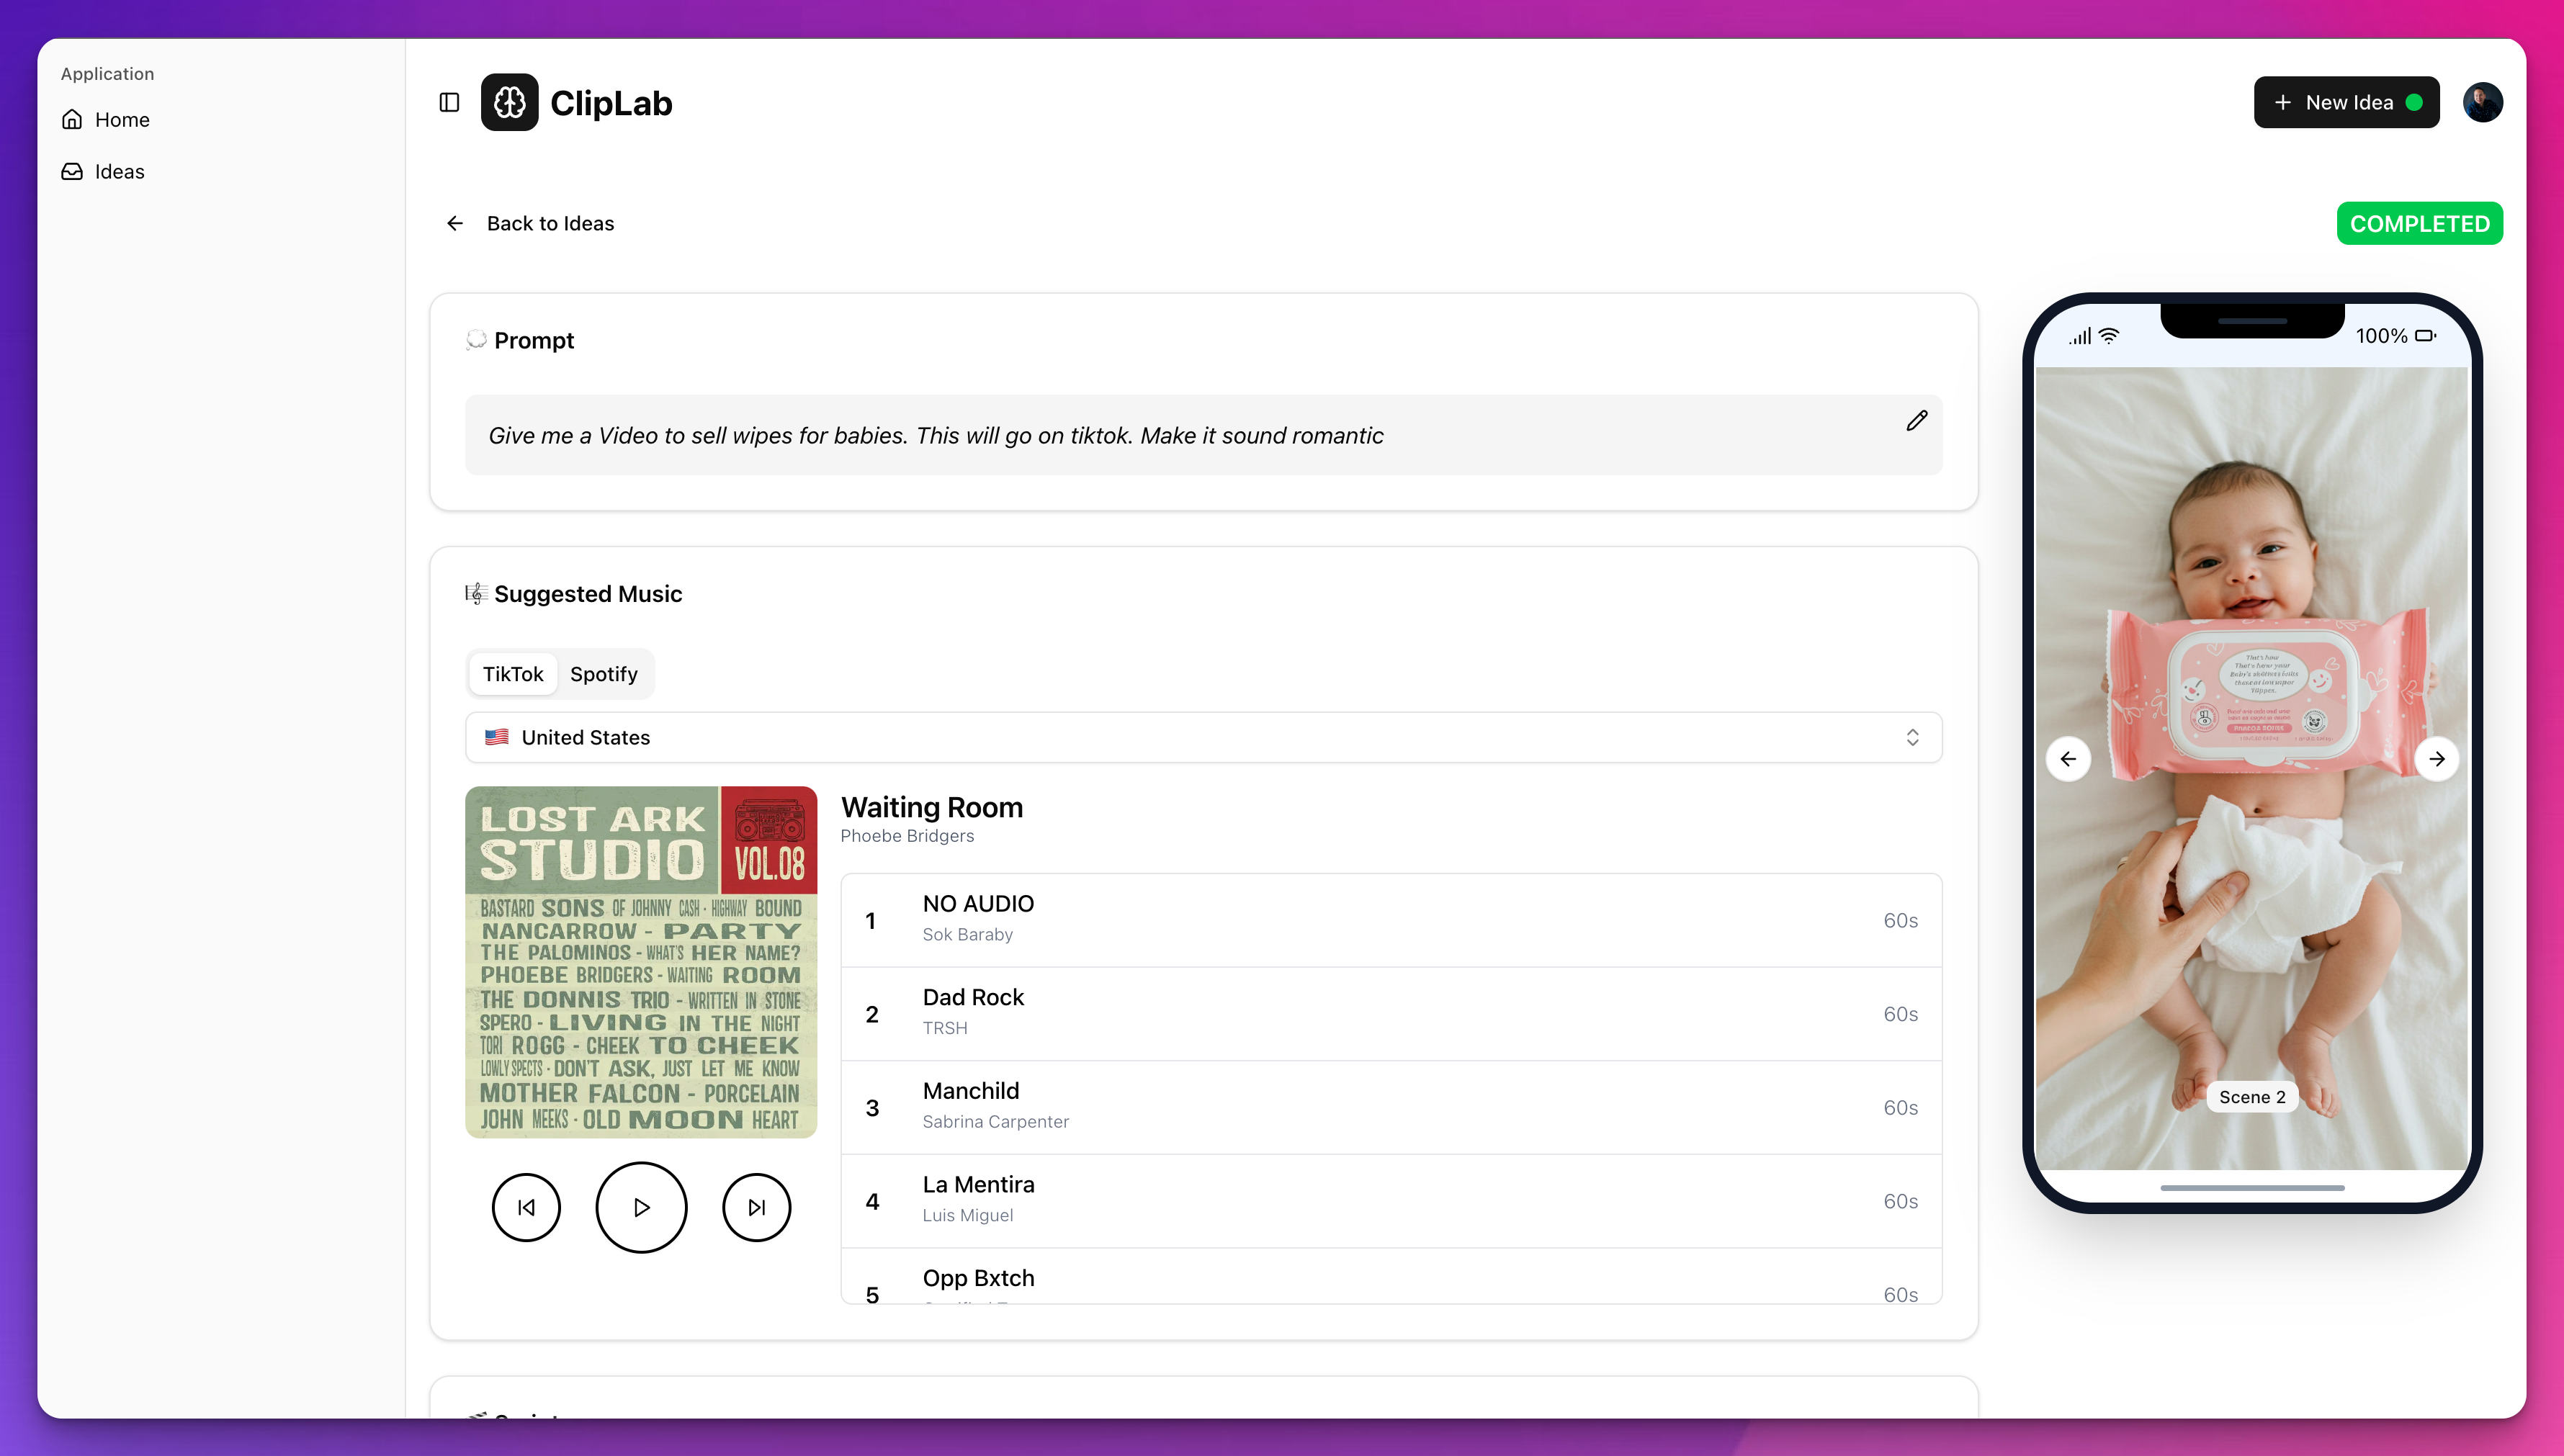Go to previous scene in phone preview
Viewport: 2564px width, 1456px height.
(2068, 759)
